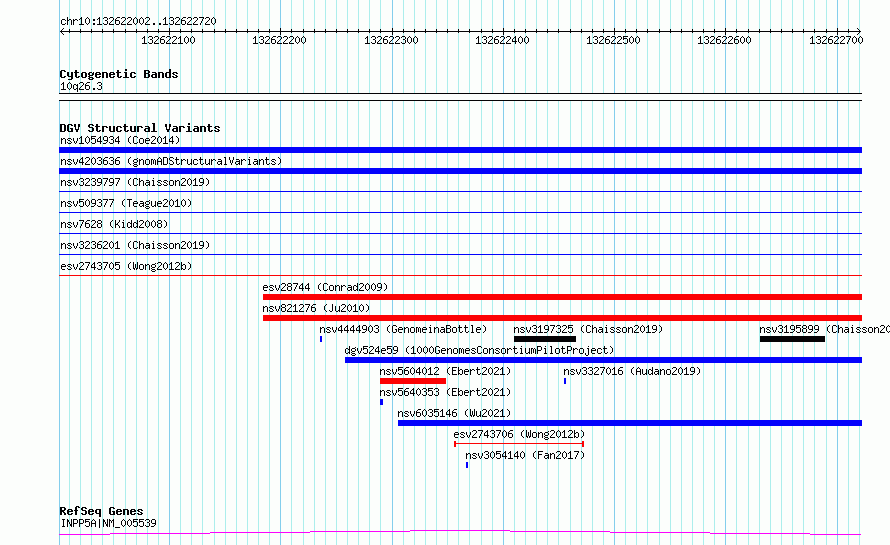Select the blue nsv4203636 variant bar
Image resolution: width=890 pixels, height=545 pixels.
pos(460,171)
